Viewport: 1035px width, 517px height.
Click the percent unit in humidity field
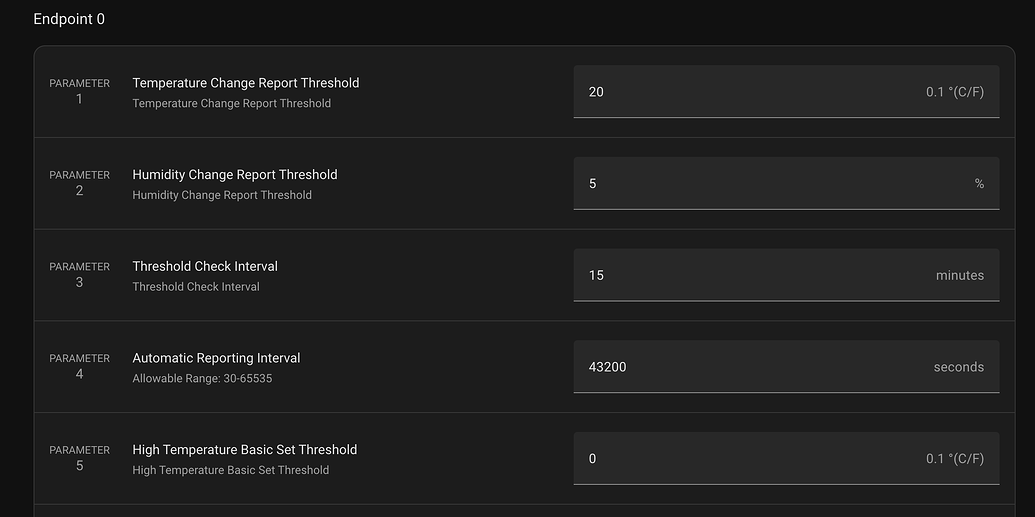(979, 184)
